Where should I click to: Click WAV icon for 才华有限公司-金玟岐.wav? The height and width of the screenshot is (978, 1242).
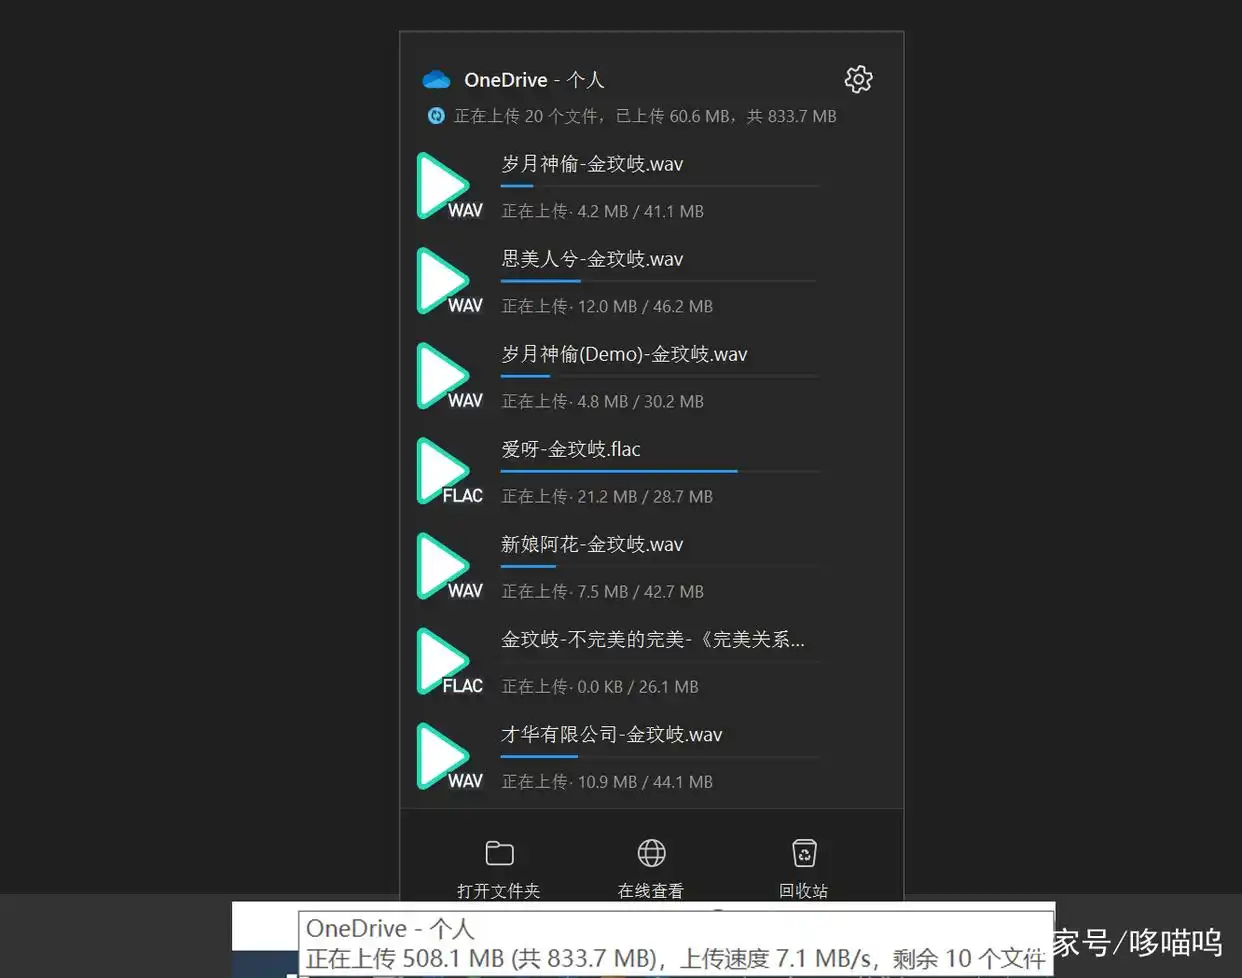click(x=448, y=757)
